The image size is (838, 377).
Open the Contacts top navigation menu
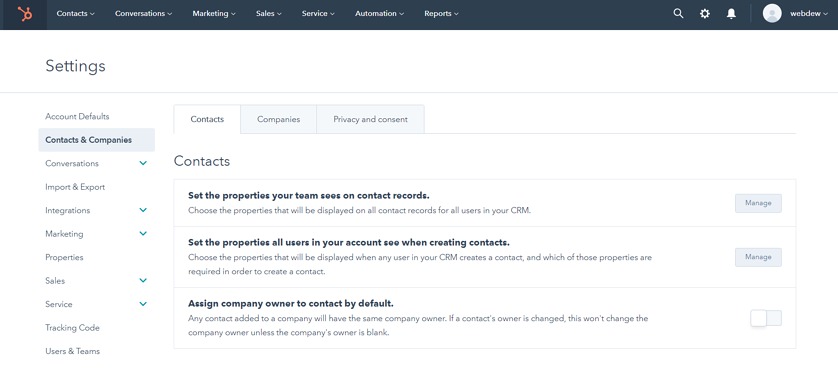click(x=75, y=14)
